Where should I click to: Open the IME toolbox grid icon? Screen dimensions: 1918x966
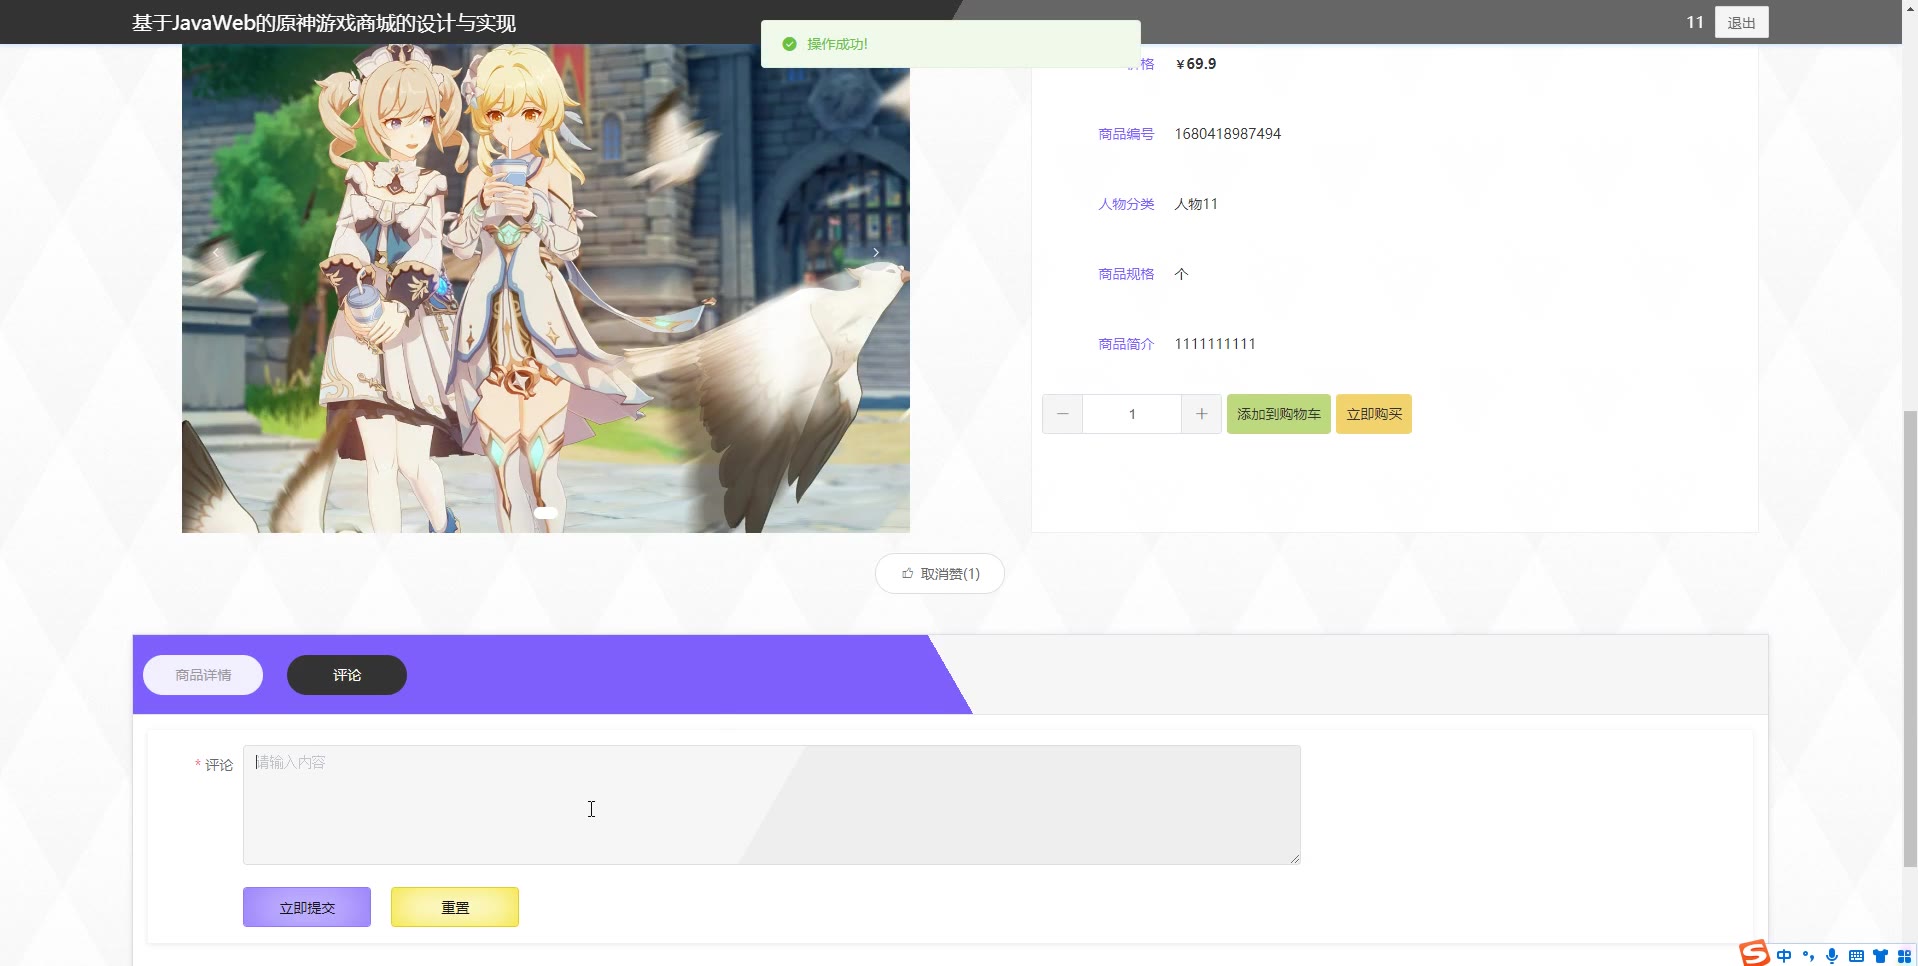pyautogui.click(x=1904, y=956)
